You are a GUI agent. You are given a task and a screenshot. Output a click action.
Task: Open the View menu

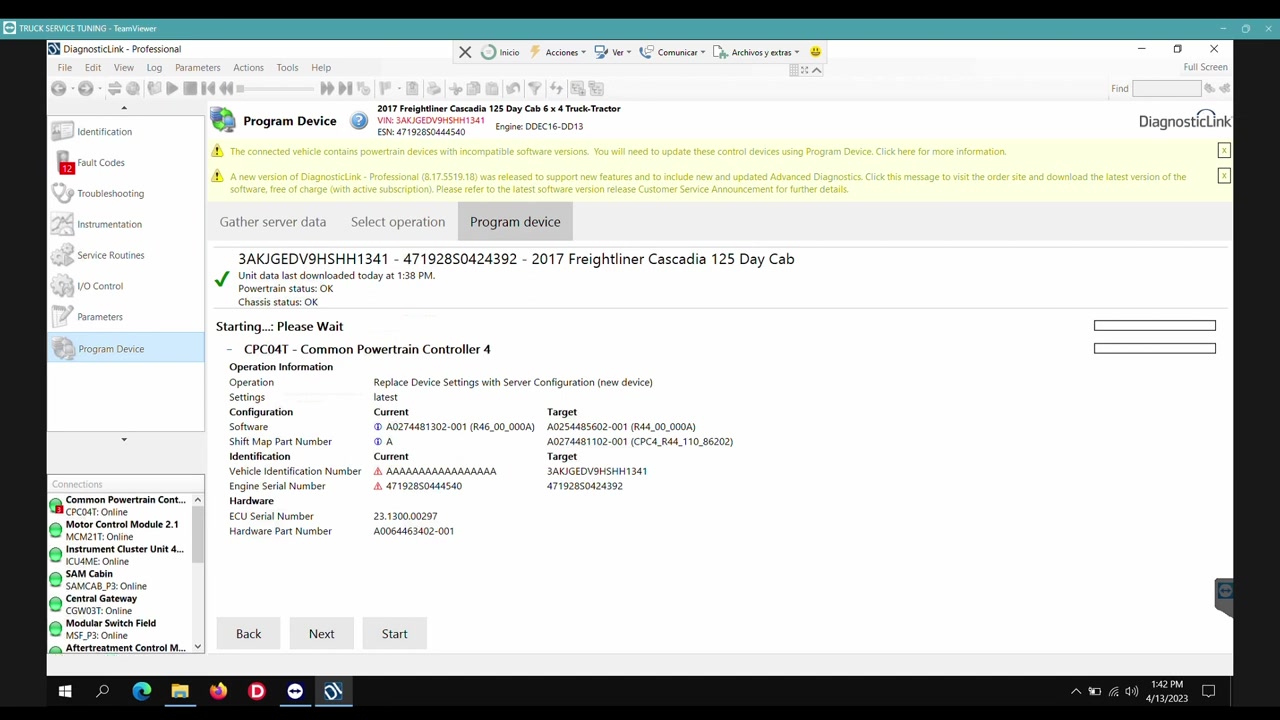(x=123, y=68)
